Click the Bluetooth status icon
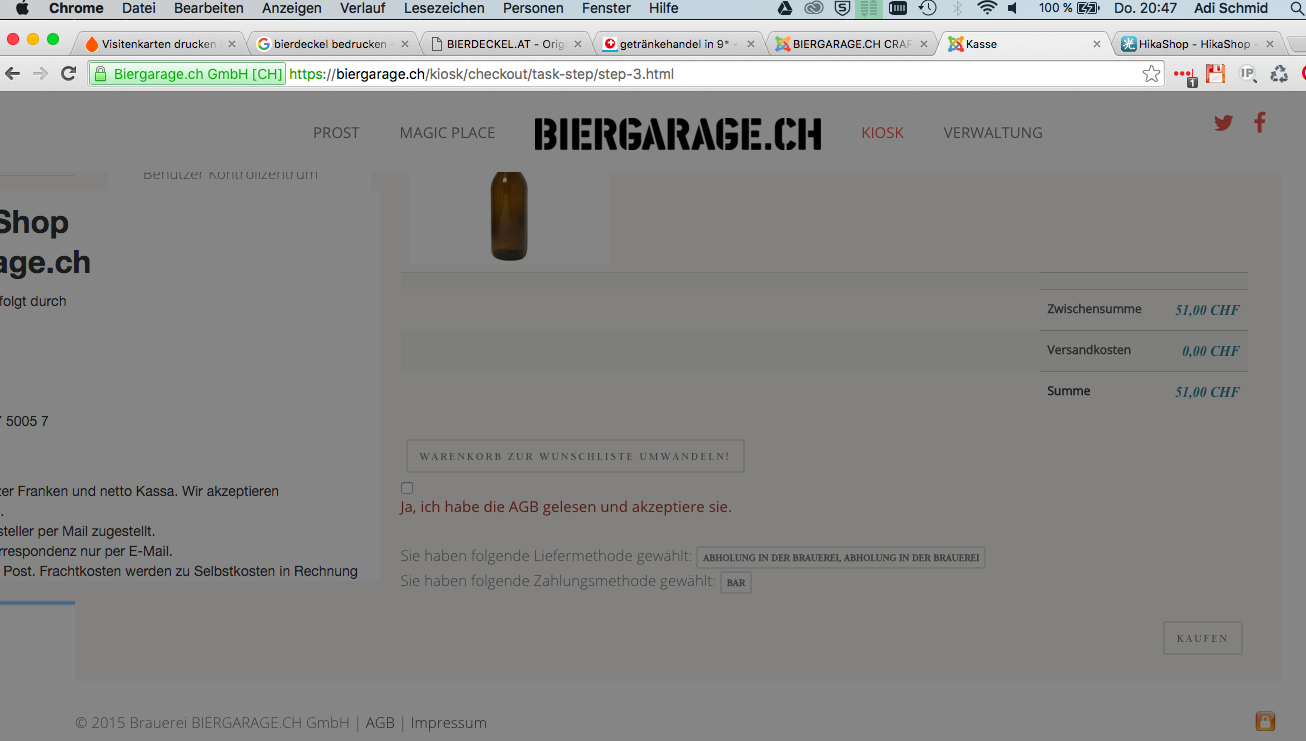 click(957, 9)
